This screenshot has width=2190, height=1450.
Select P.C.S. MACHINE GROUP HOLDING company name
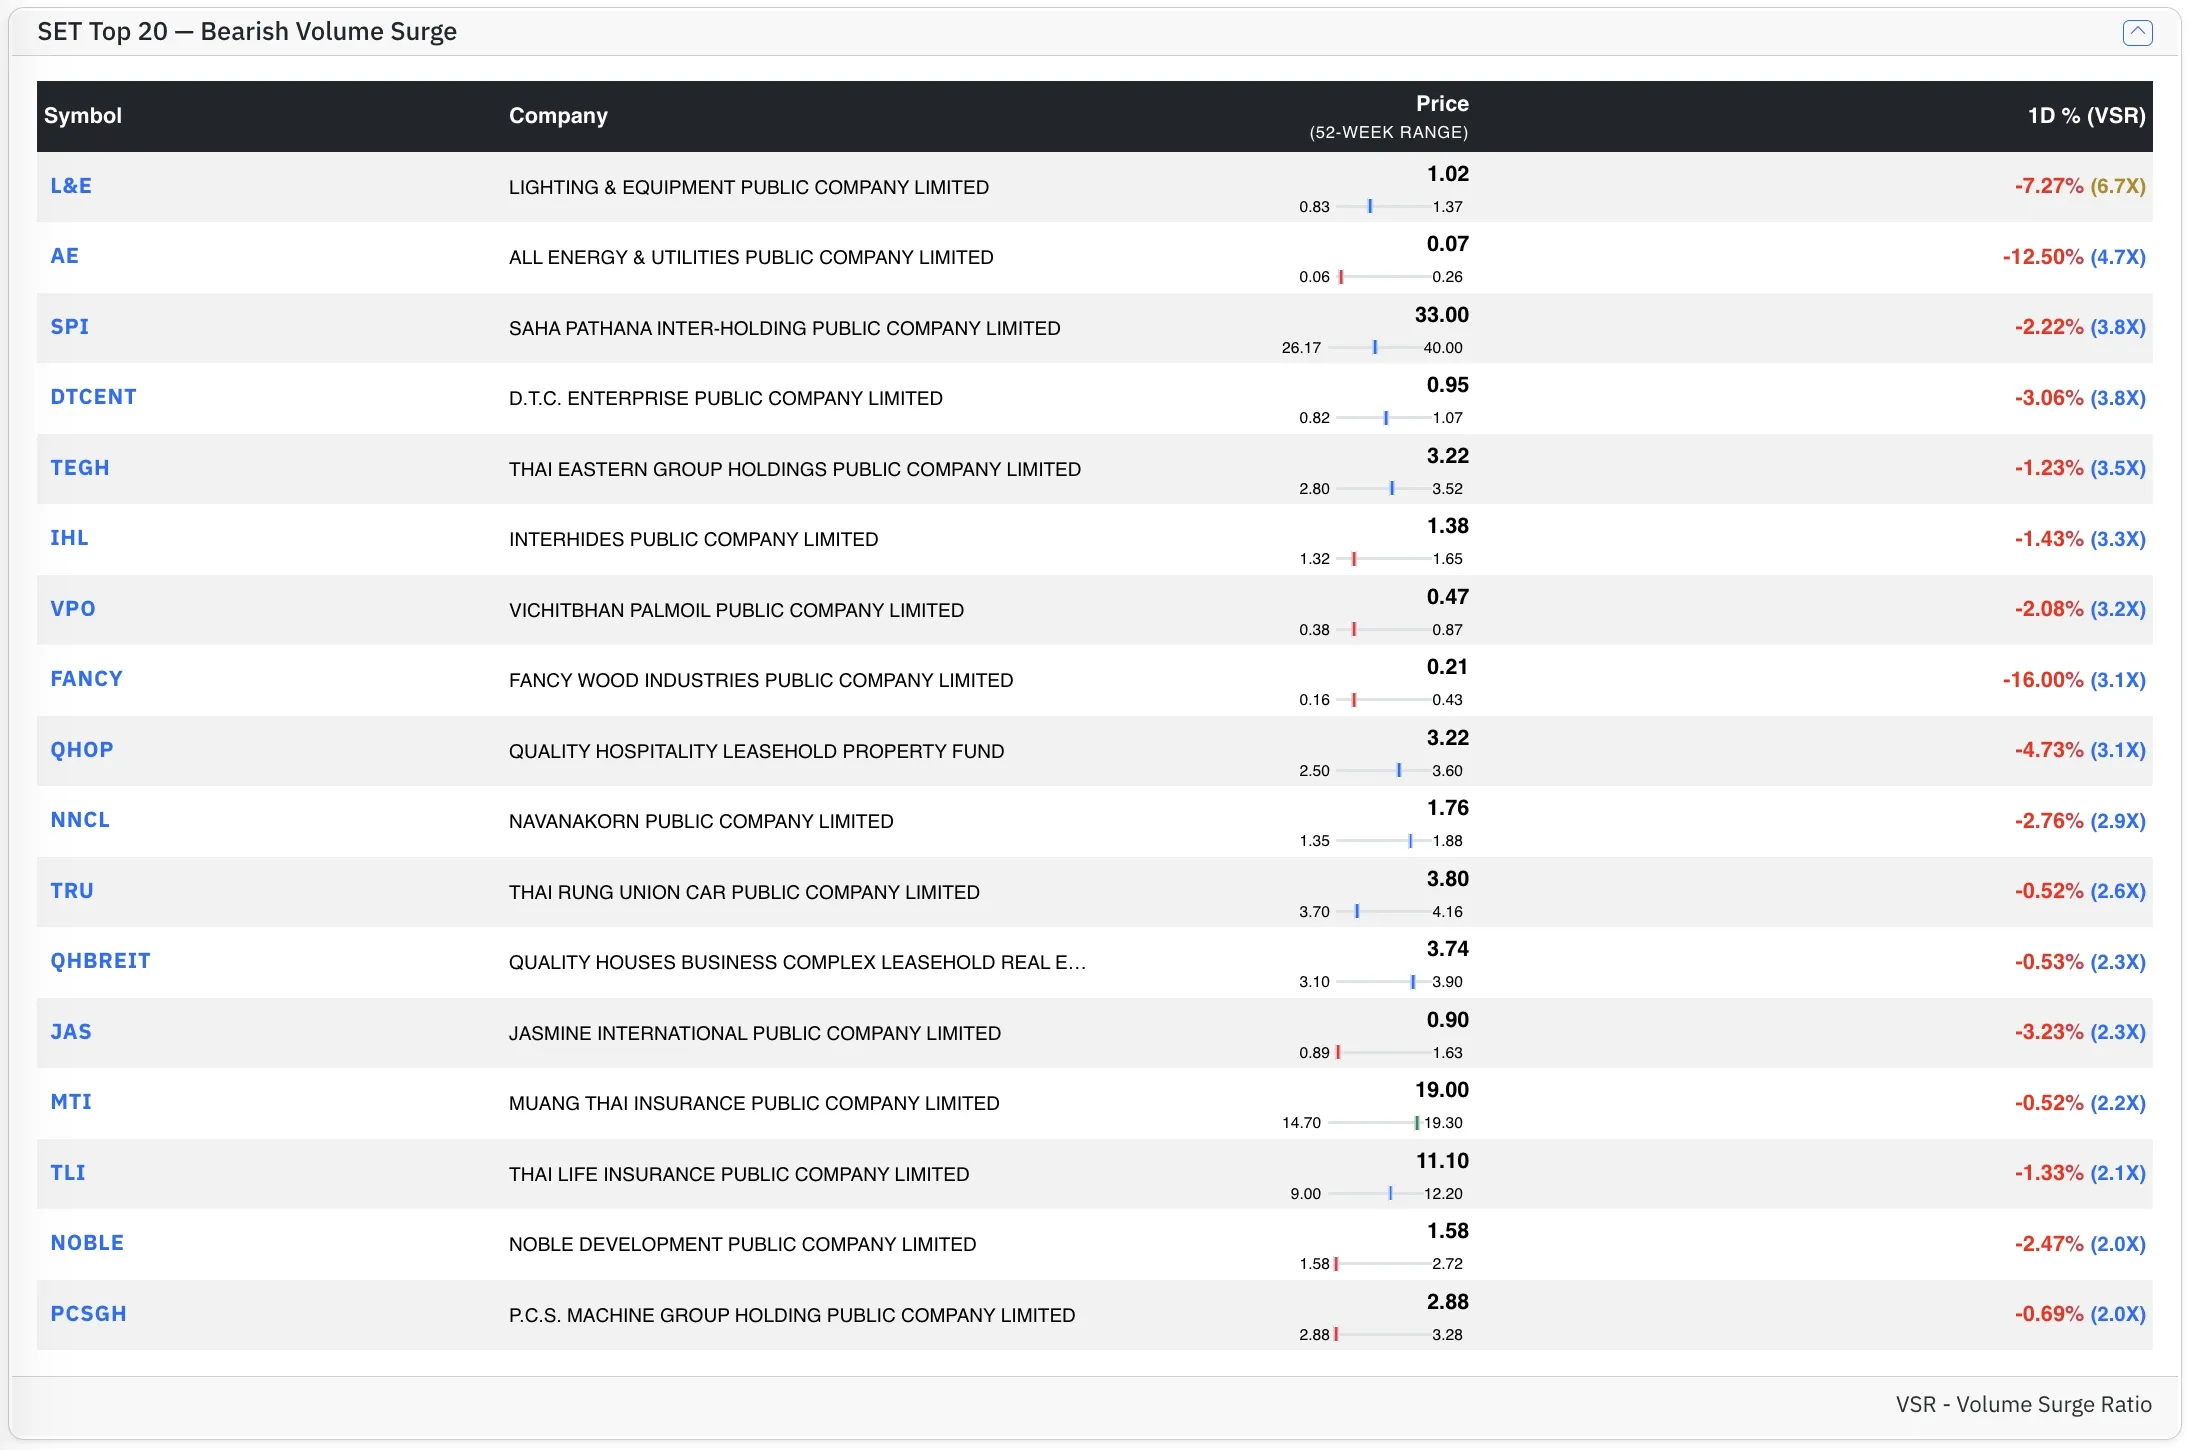click(x=792, y=1315)
